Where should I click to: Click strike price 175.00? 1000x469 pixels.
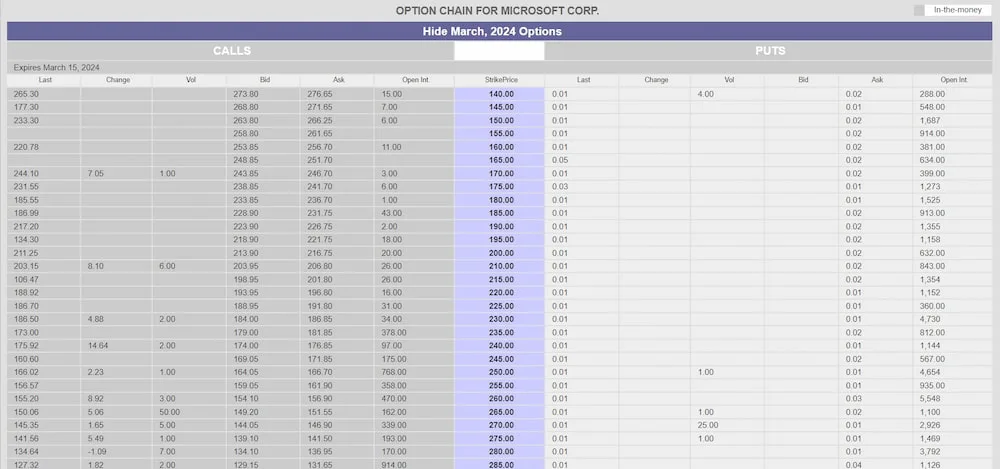(501, 187)
